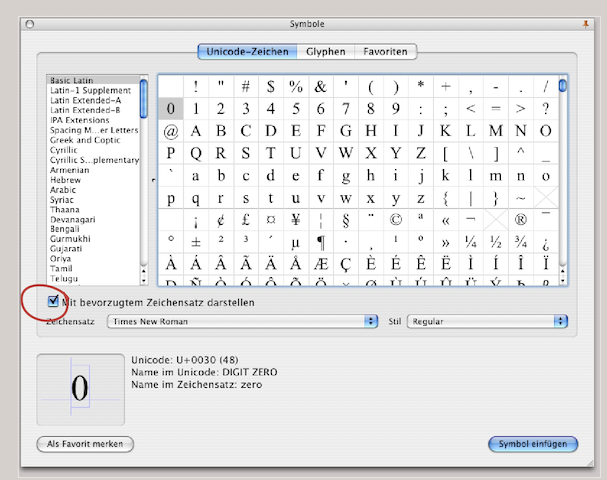Click the one-half fraction glyph
This screenshot has height=480, width=607.
496,241
